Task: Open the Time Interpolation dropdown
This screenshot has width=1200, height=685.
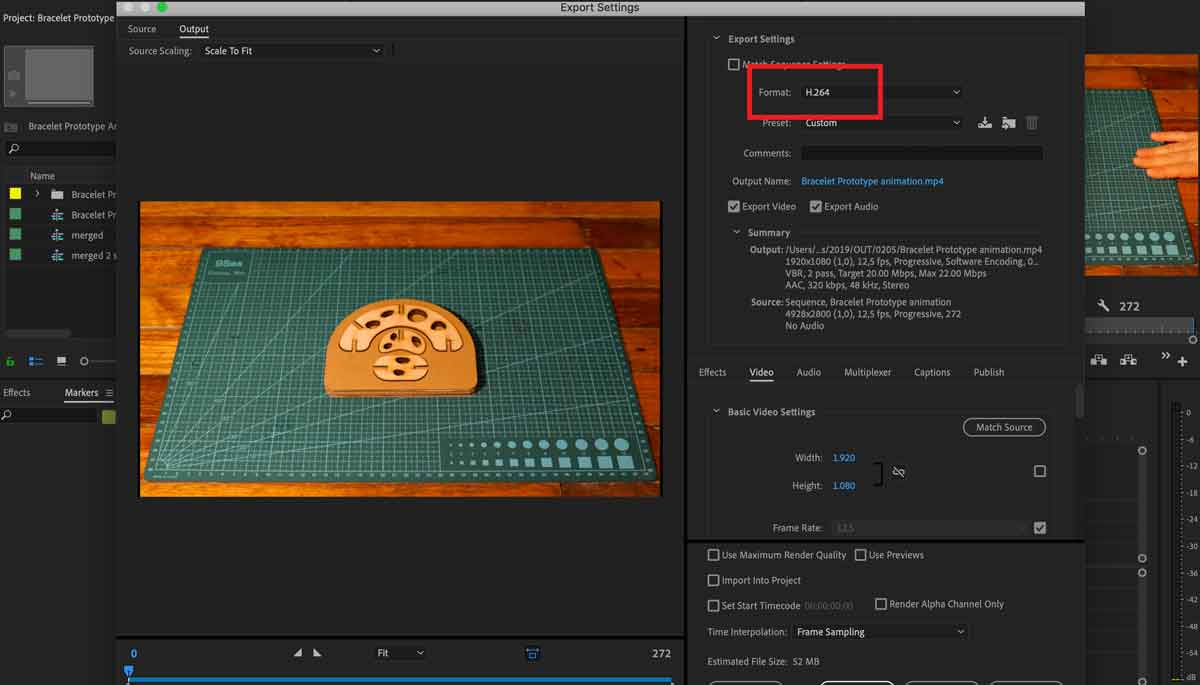Action: tap(880, 632)
